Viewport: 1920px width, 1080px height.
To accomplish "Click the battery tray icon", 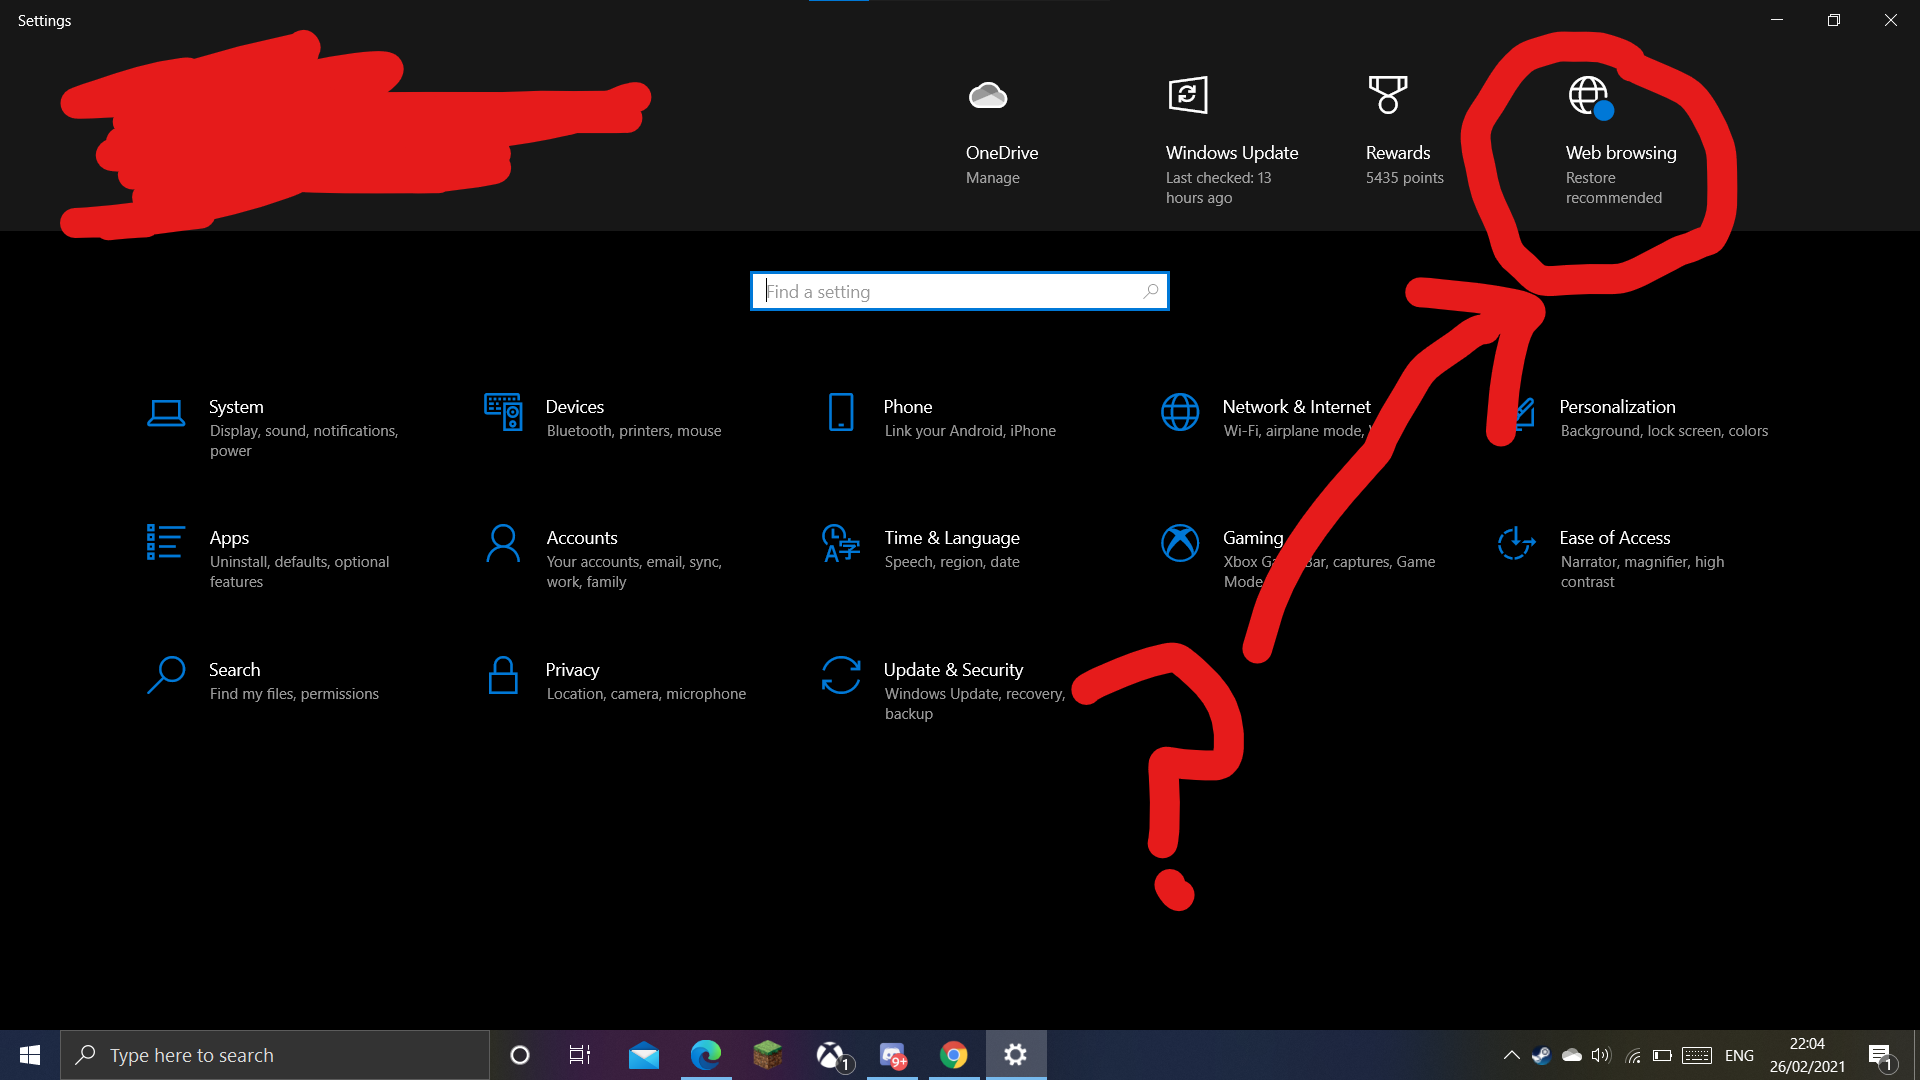I will [x=1662, y=1055].
